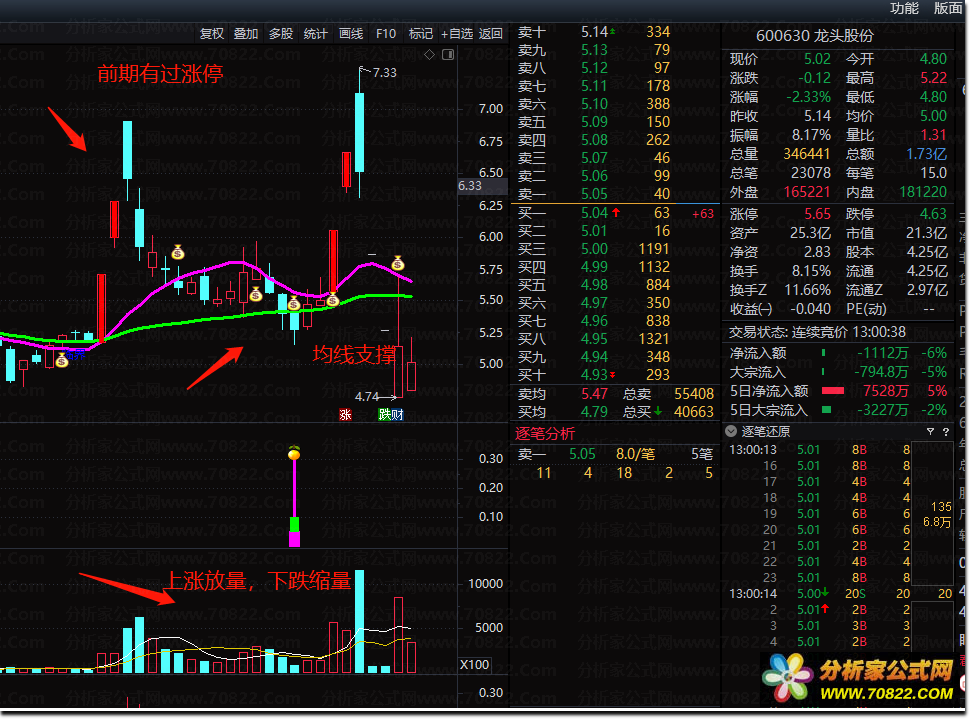Select the 买一 5.04 order row
This screenshot has width=971, height=719.
[x=616, y=213]
